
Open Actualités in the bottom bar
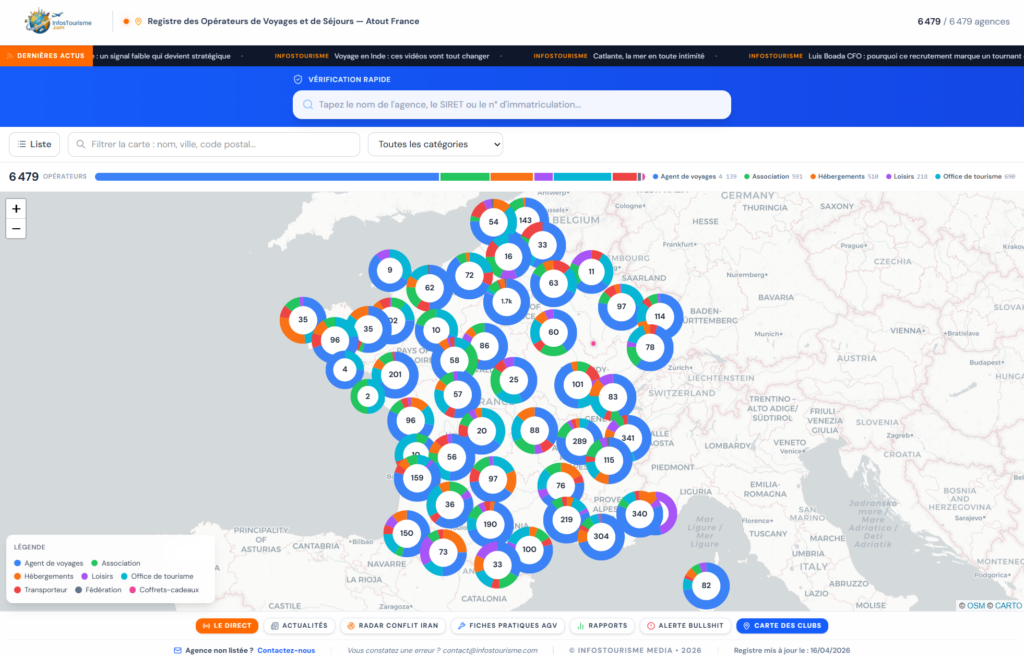pyautogui.click(x=299, y=626)
